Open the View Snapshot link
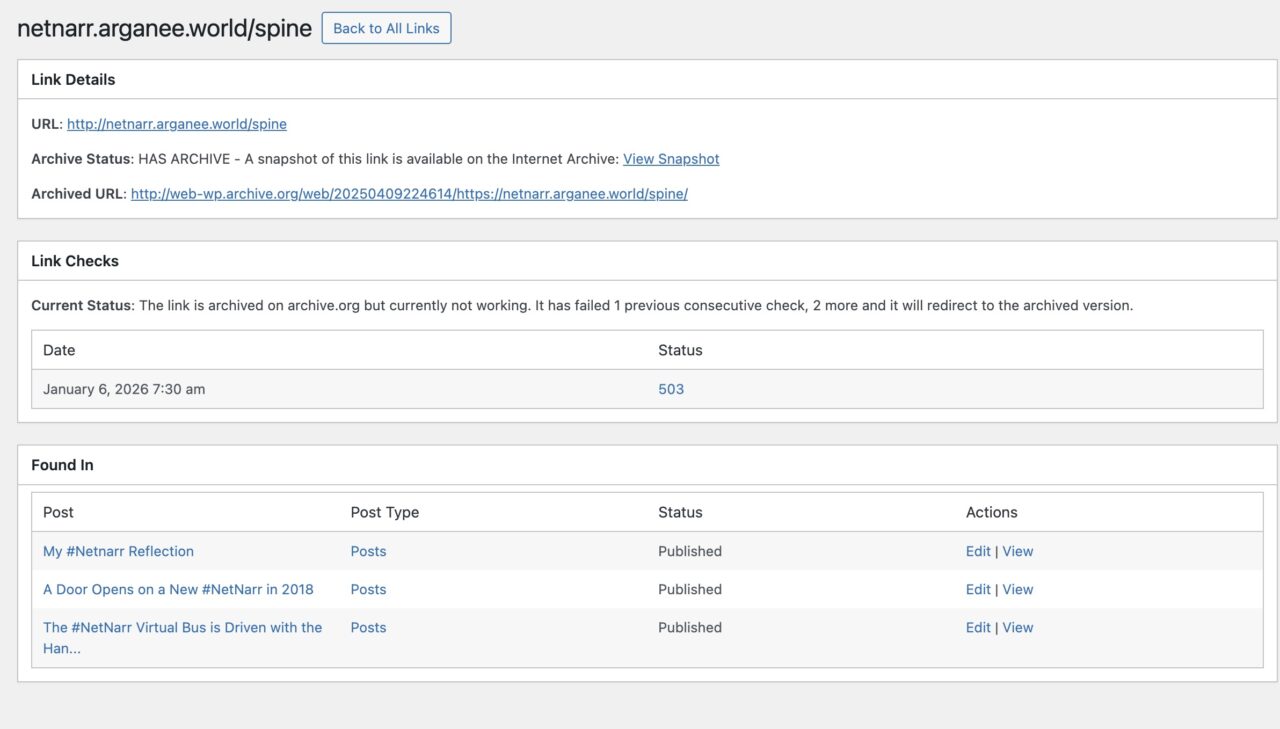The width and height of the screenshot is (1280, 729). tap(671, 159)
